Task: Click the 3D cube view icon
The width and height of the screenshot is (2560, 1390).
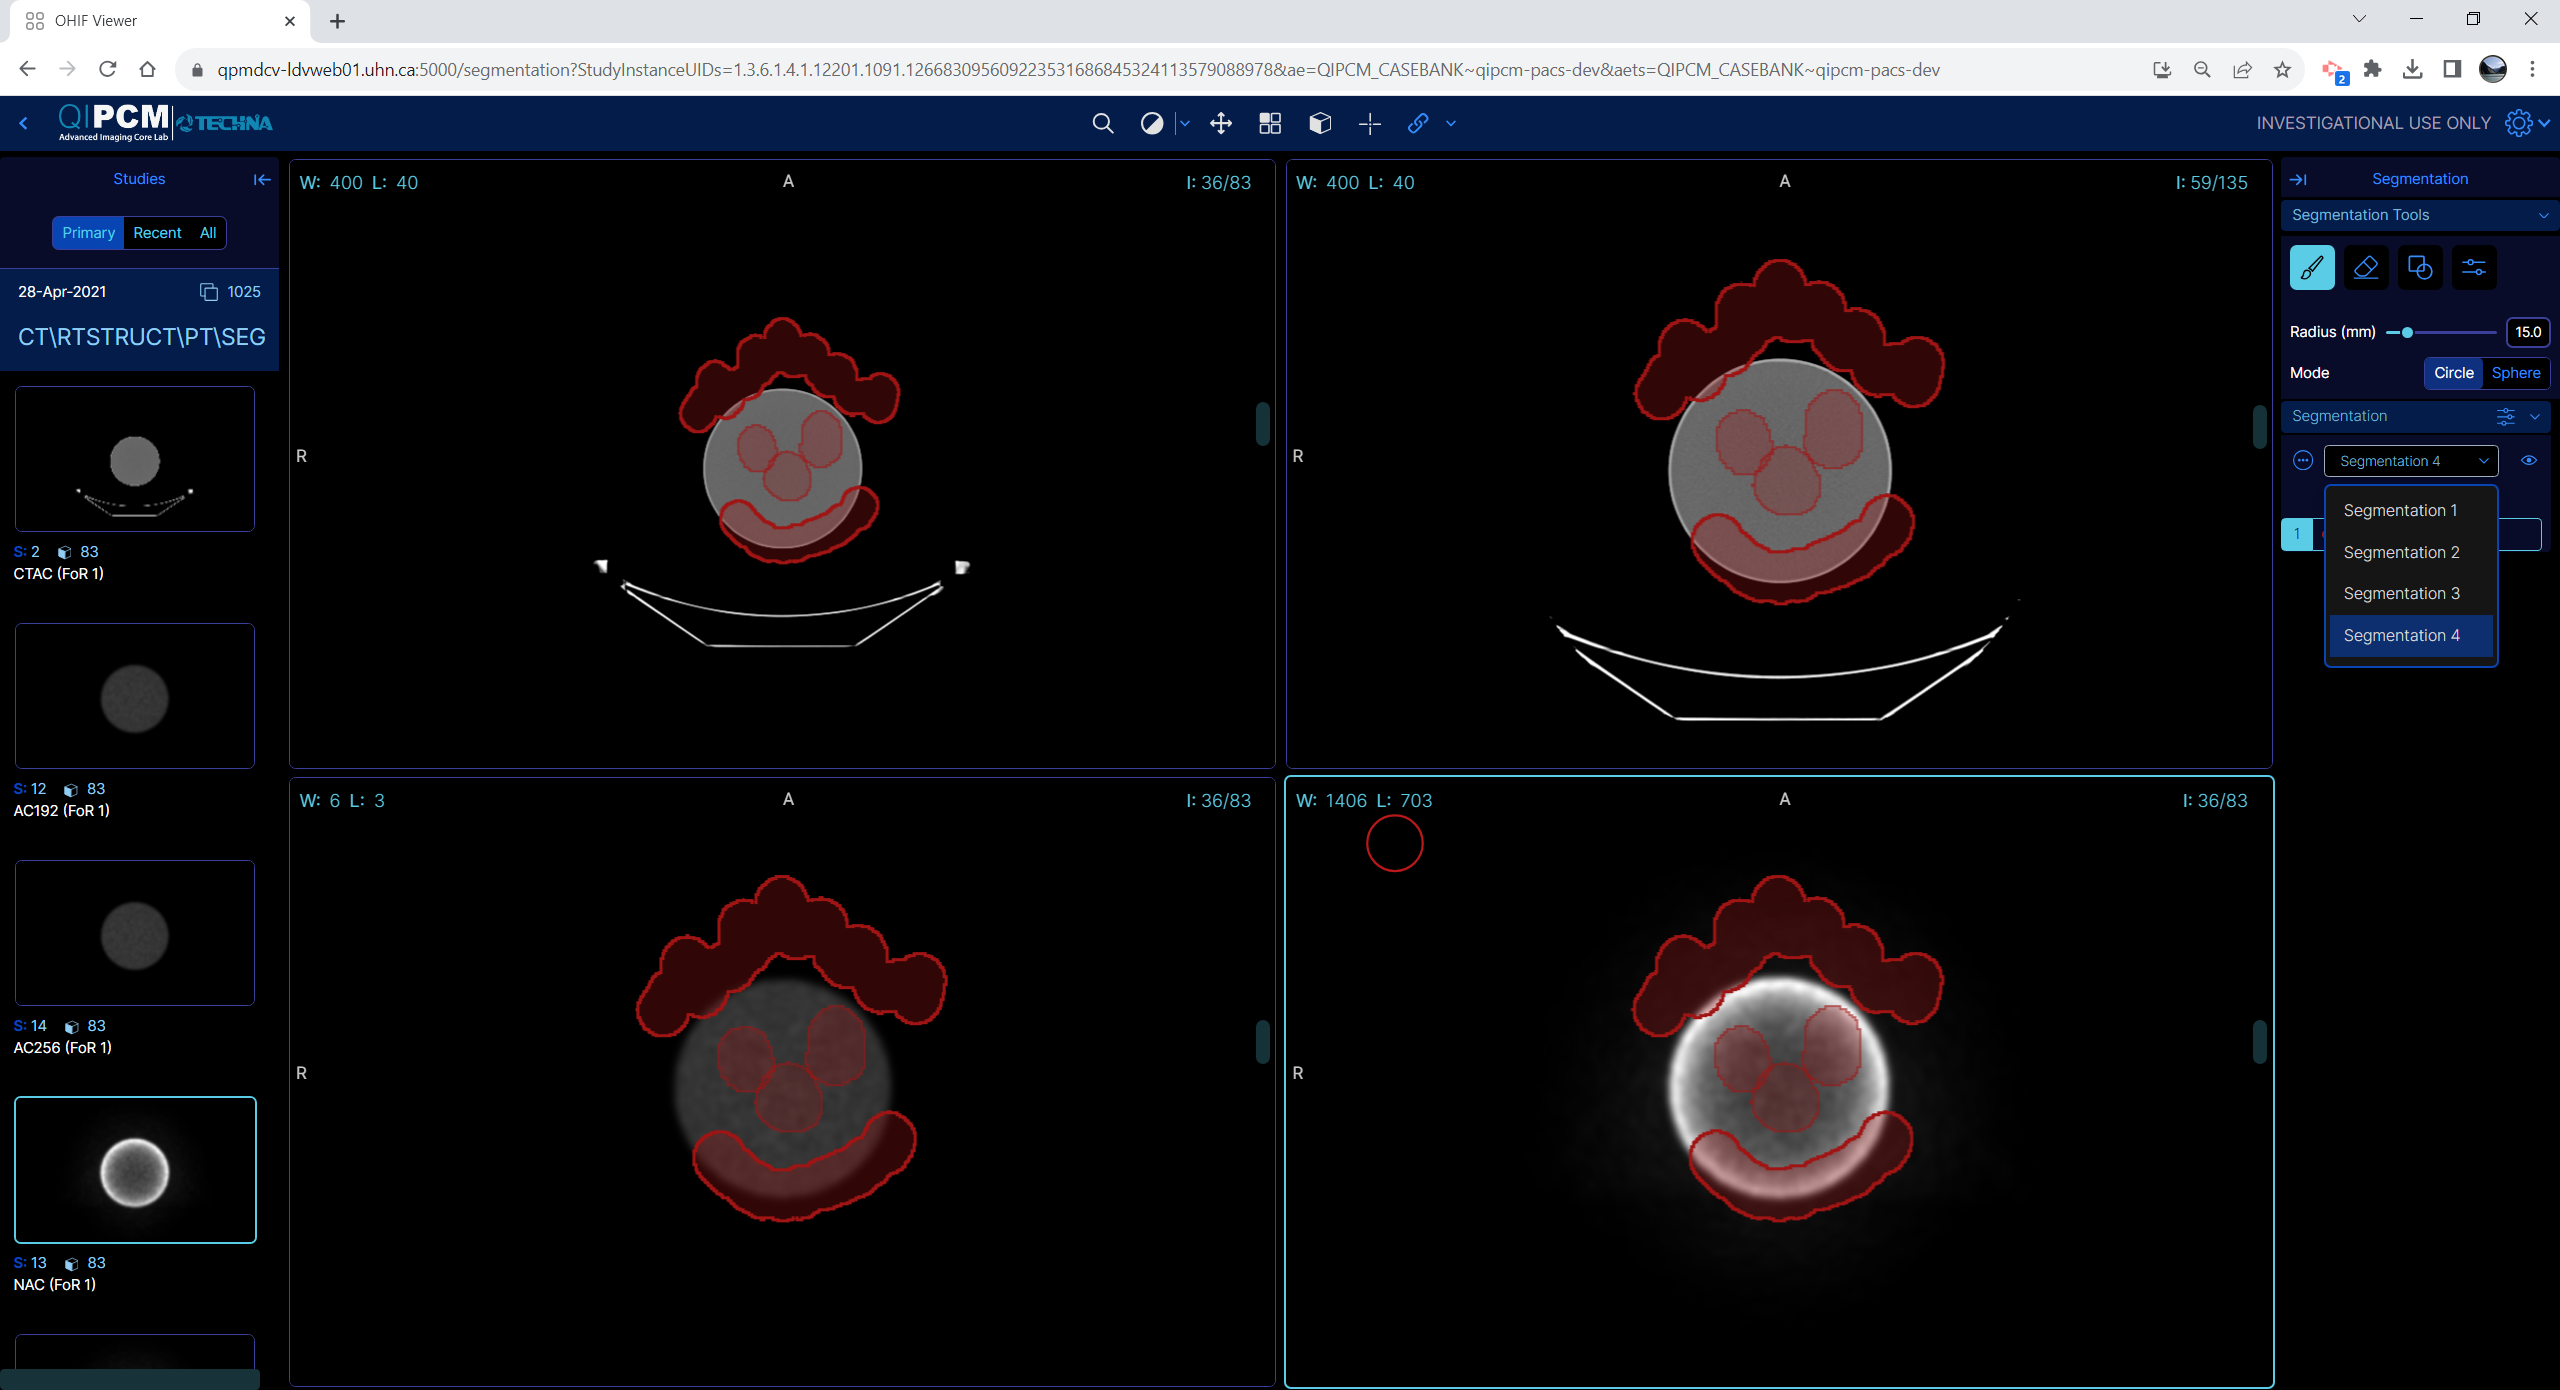Action: click(1319, 123)
